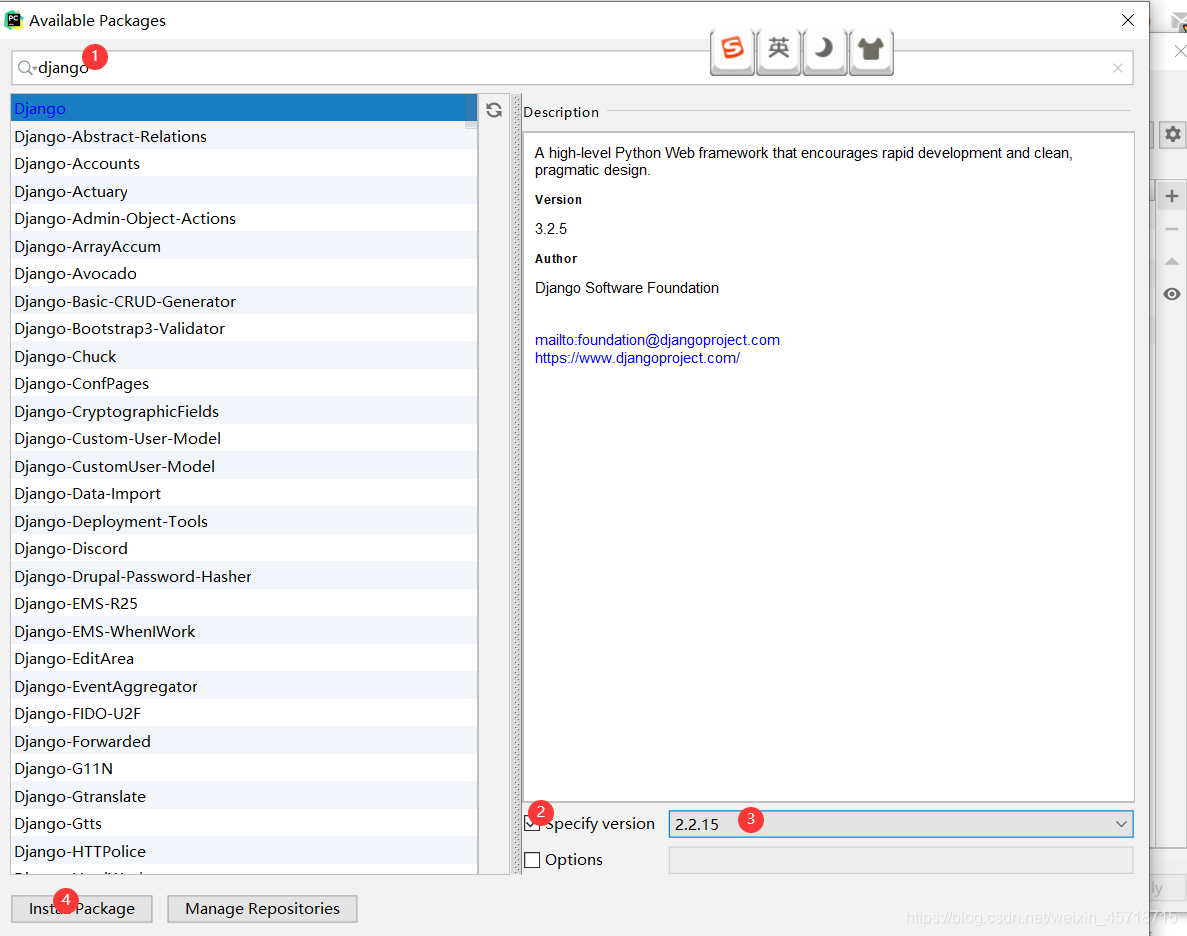Click the Manage Repositories button
The width and height of the screenshot is (1187, 936).
click(x=262, y=909)
